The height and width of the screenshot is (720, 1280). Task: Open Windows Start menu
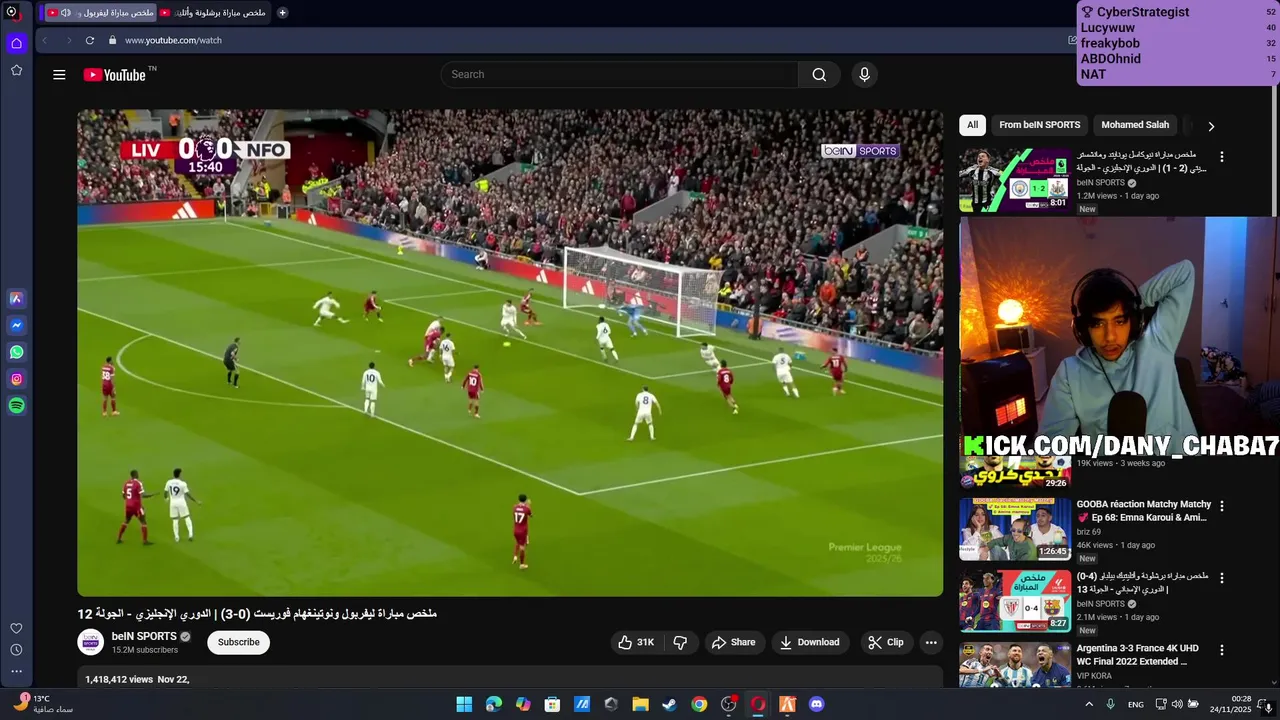[x=464, y=704]
